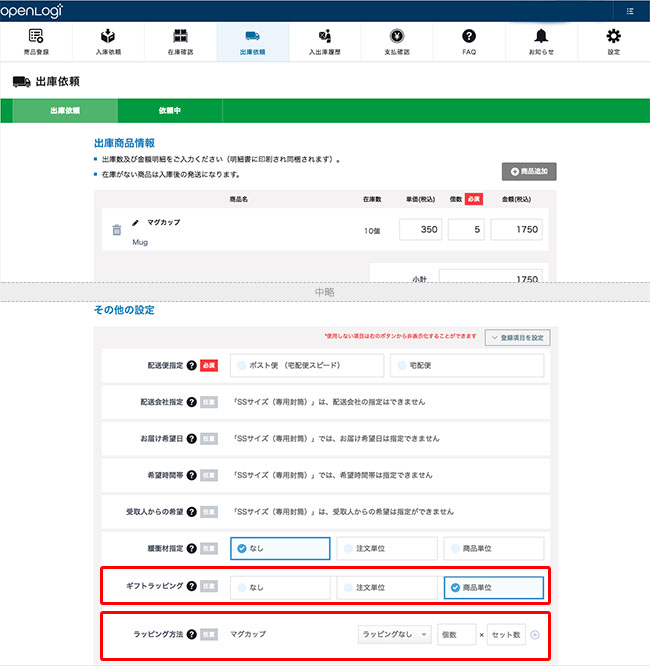650x666 pixels.
Task: Click the 個数 field showing 5
Action: click(466, 229)
